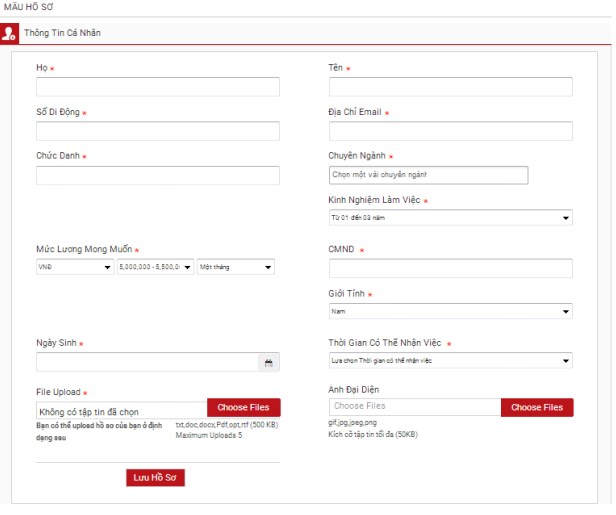
Task: Open the currency VNĐ dropdown
Action: (x=75, y=267)
